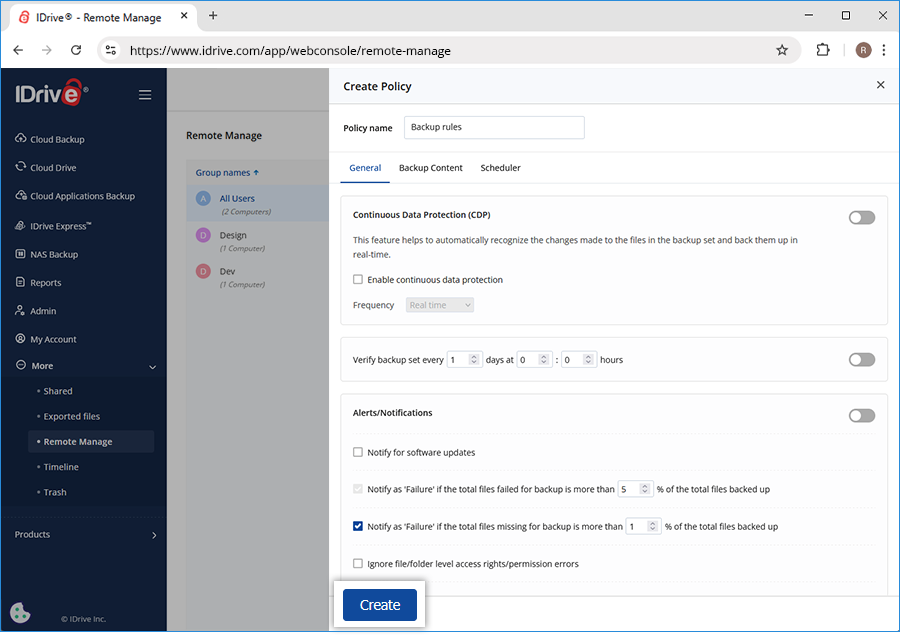Go to My Account

pos(46,339)
